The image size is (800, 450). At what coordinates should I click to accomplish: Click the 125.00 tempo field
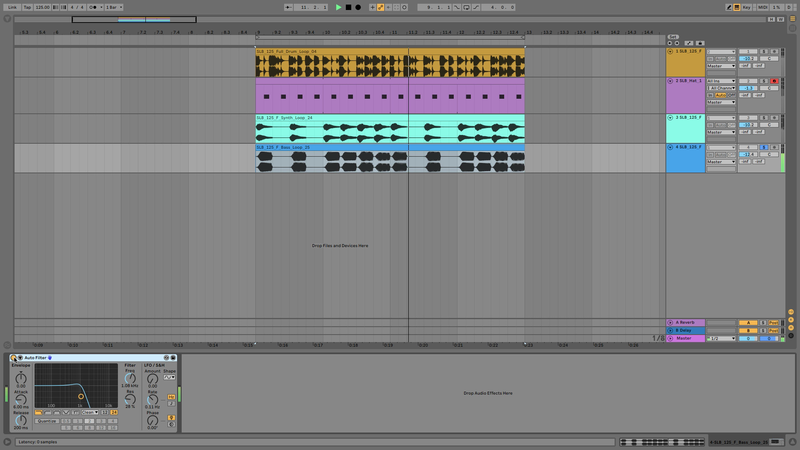(42, 7)
